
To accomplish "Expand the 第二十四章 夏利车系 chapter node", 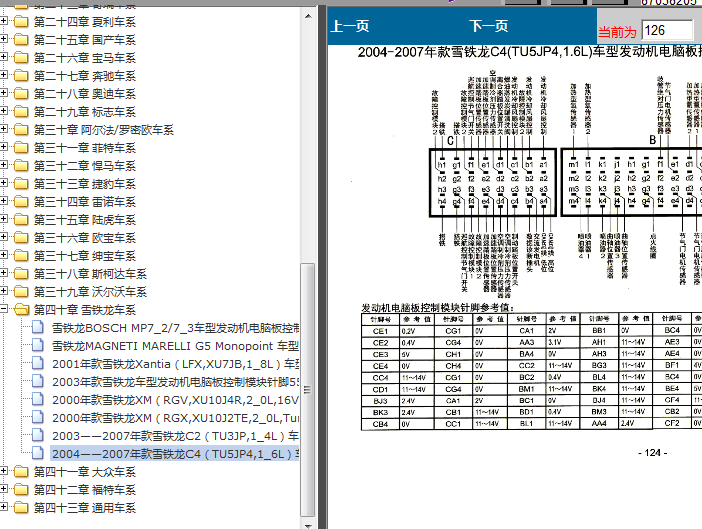I will pos(4,21).
